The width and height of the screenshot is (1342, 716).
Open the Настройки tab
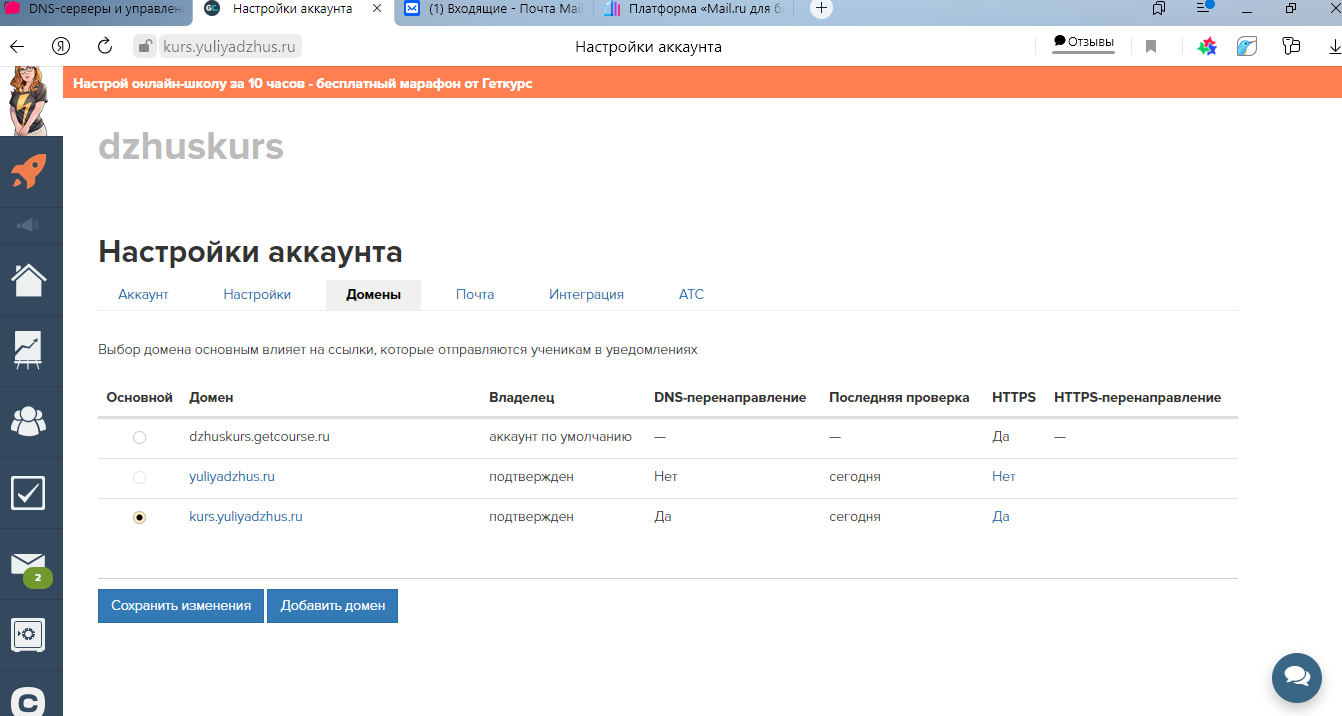click(257, 294)
